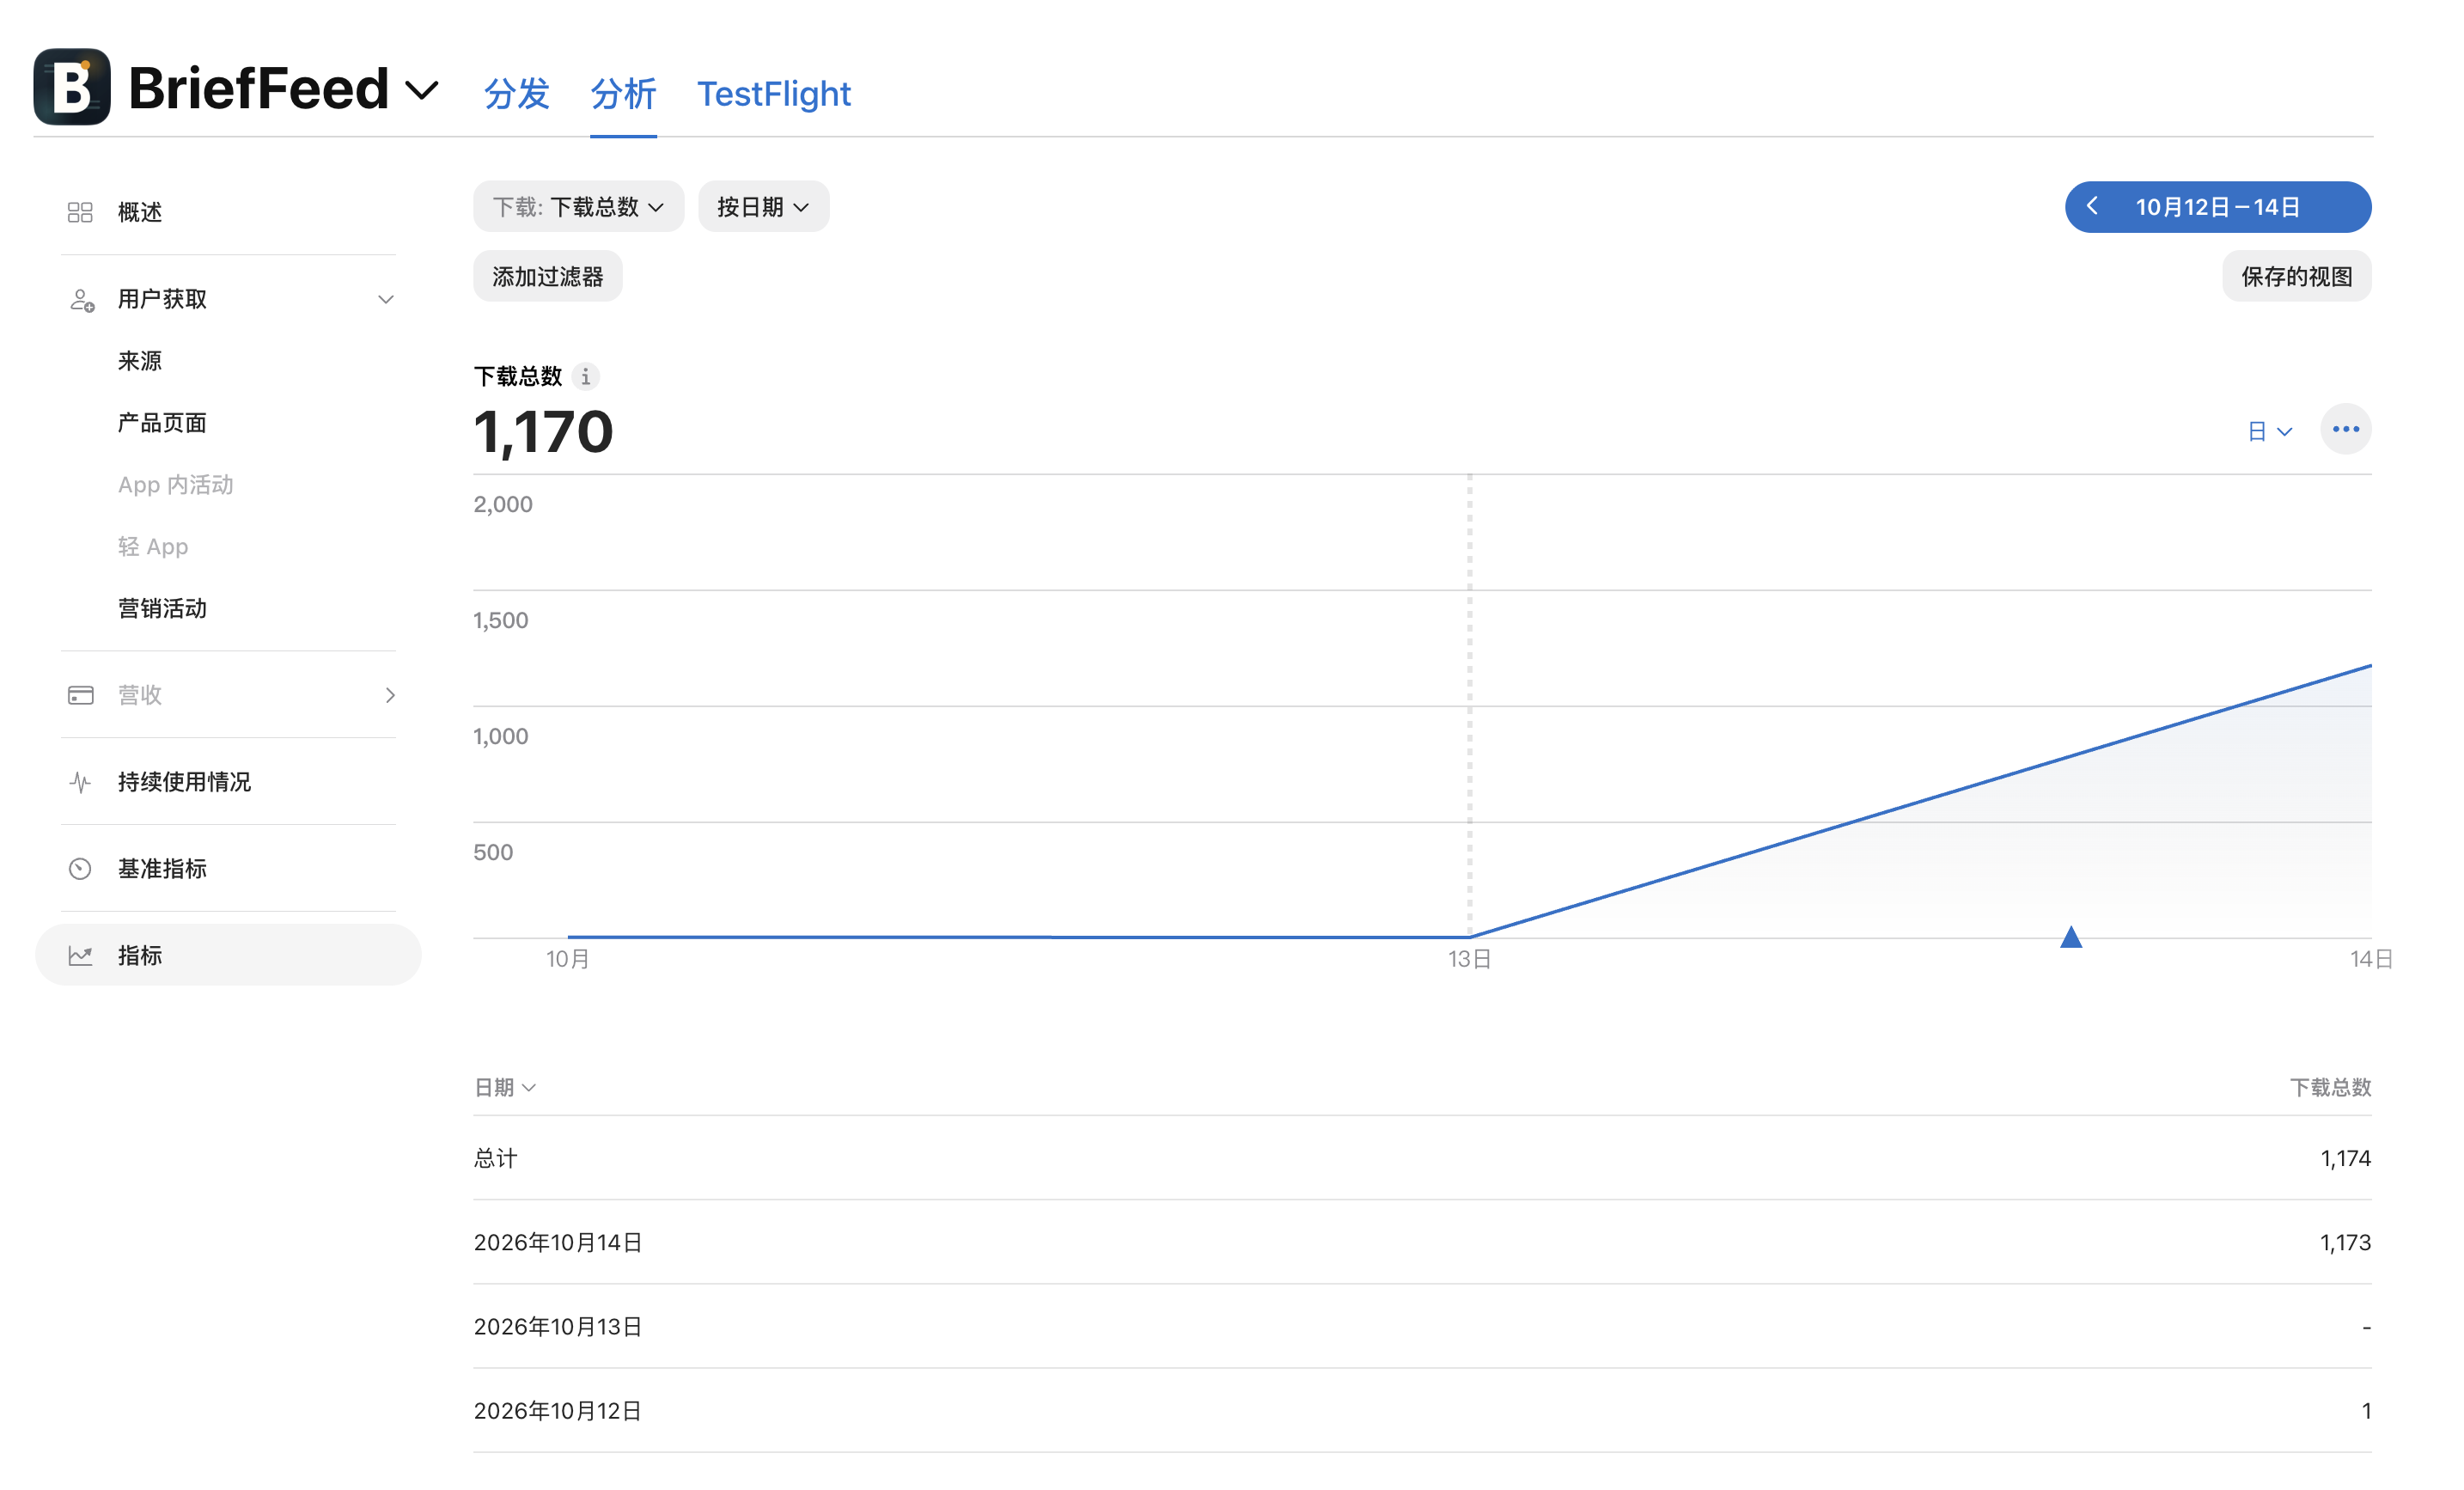Click the 持续使用情况 pulse icon
The height and width of the screenshot is (1490, 2464).
[80, 782]
